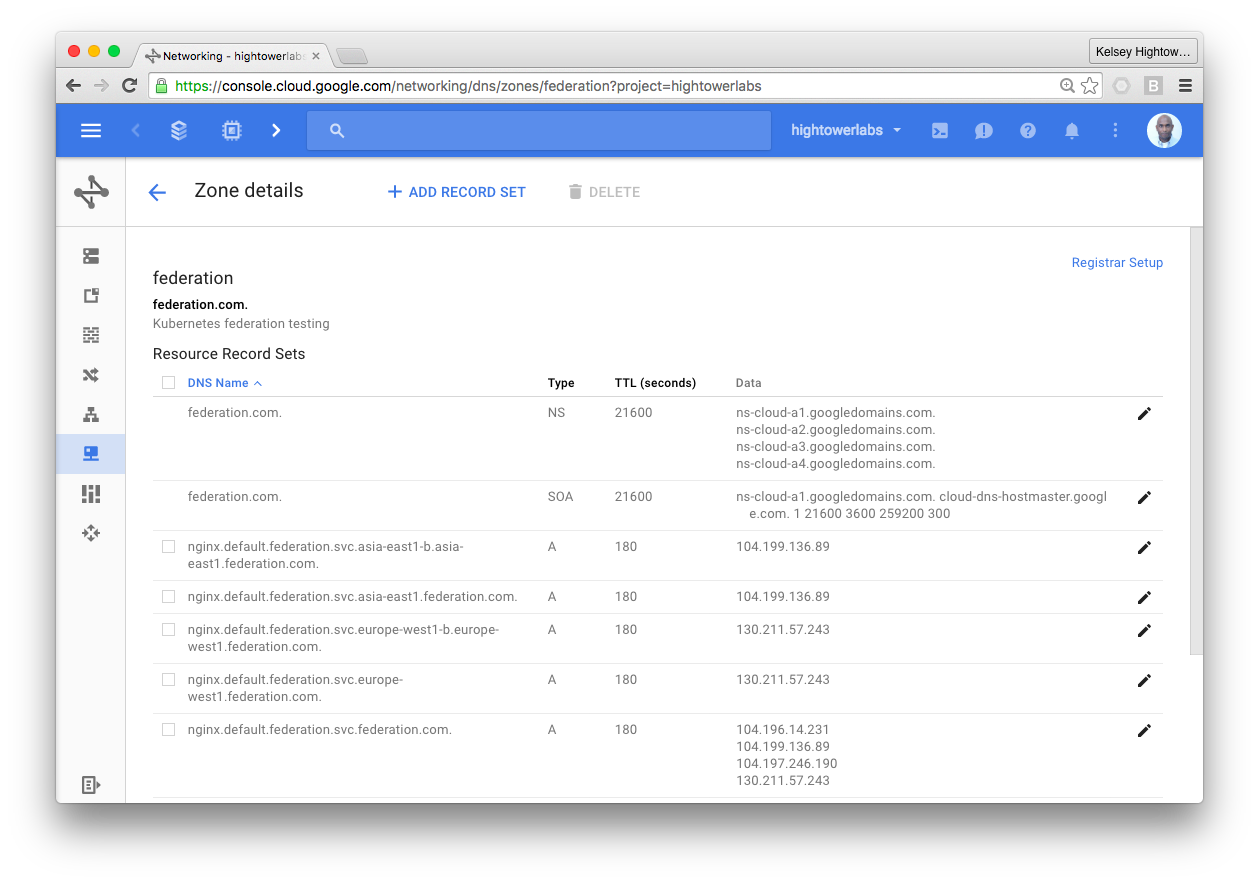Click the zoom magnifier in address bar
Viewport: 1259px width, 883px height.
pos(1067,86)
